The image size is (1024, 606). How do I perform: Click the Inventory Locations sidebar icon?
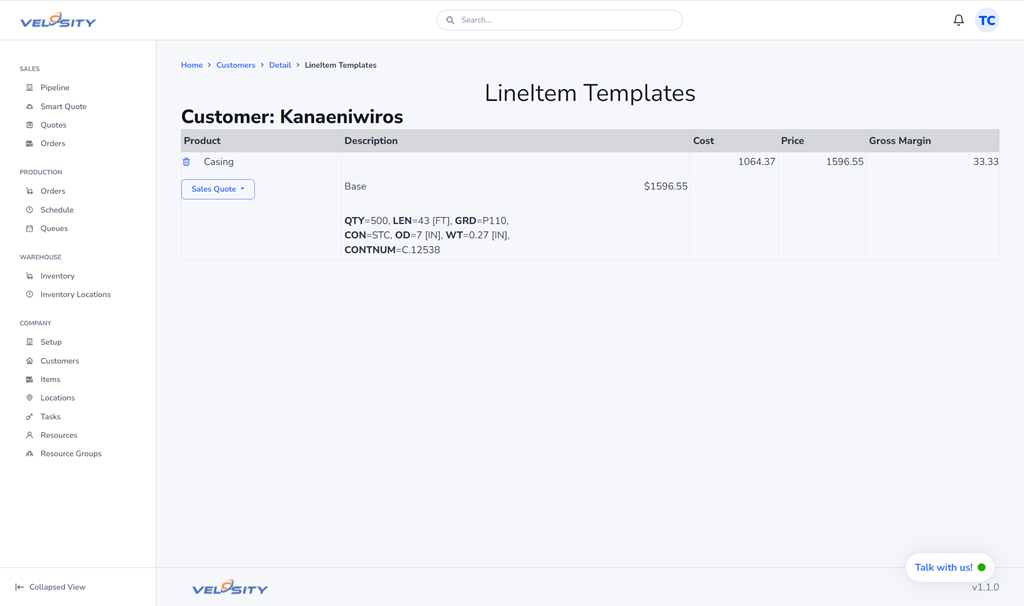tap(29, 295)
